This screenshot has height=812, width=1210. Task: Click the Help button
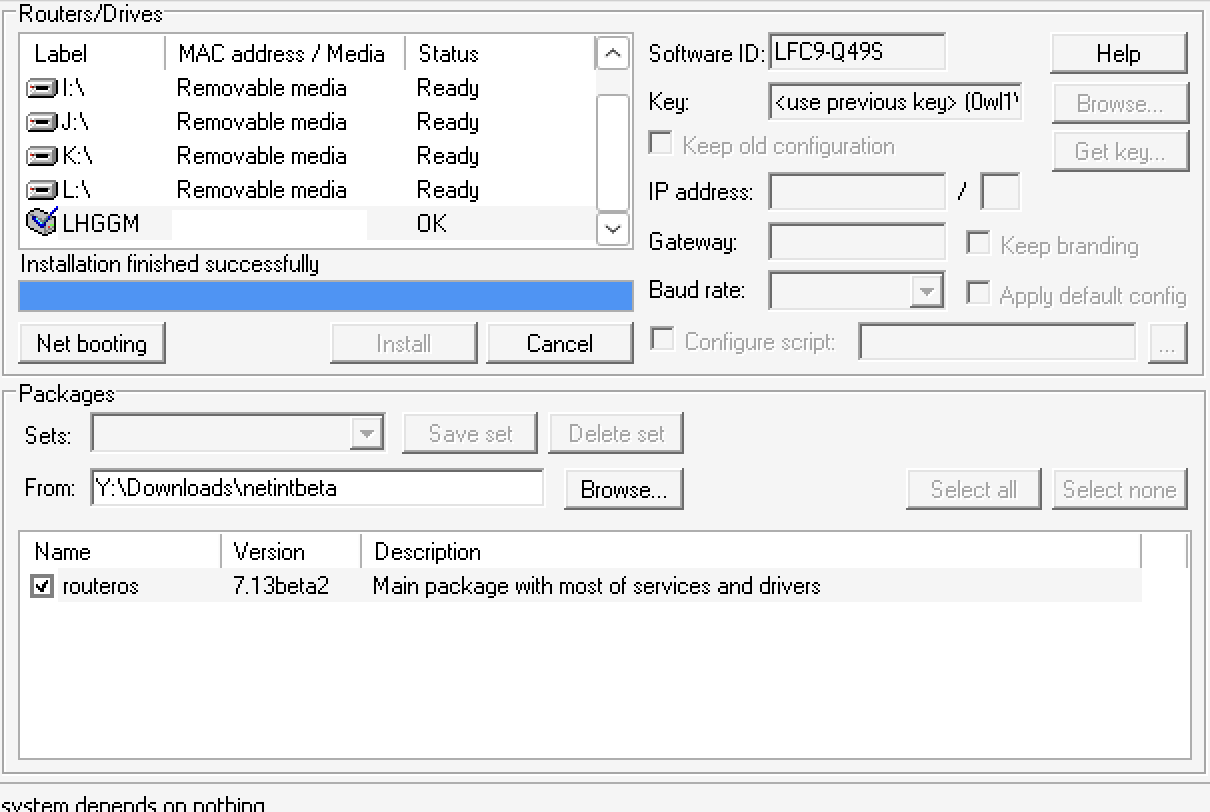1118,53
